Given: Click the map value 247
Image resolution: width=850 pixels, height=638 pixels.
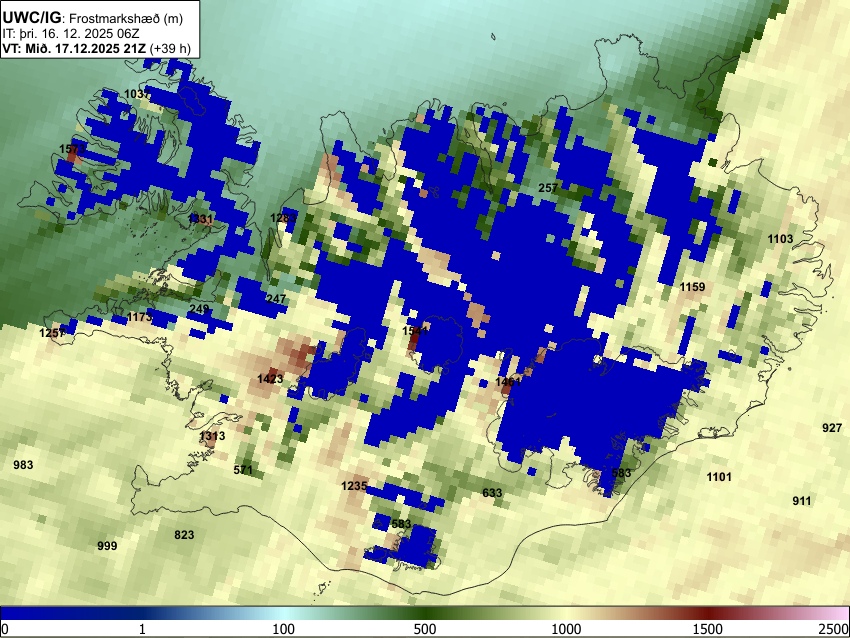Looking at the screenshot, I should pos(276,299).
